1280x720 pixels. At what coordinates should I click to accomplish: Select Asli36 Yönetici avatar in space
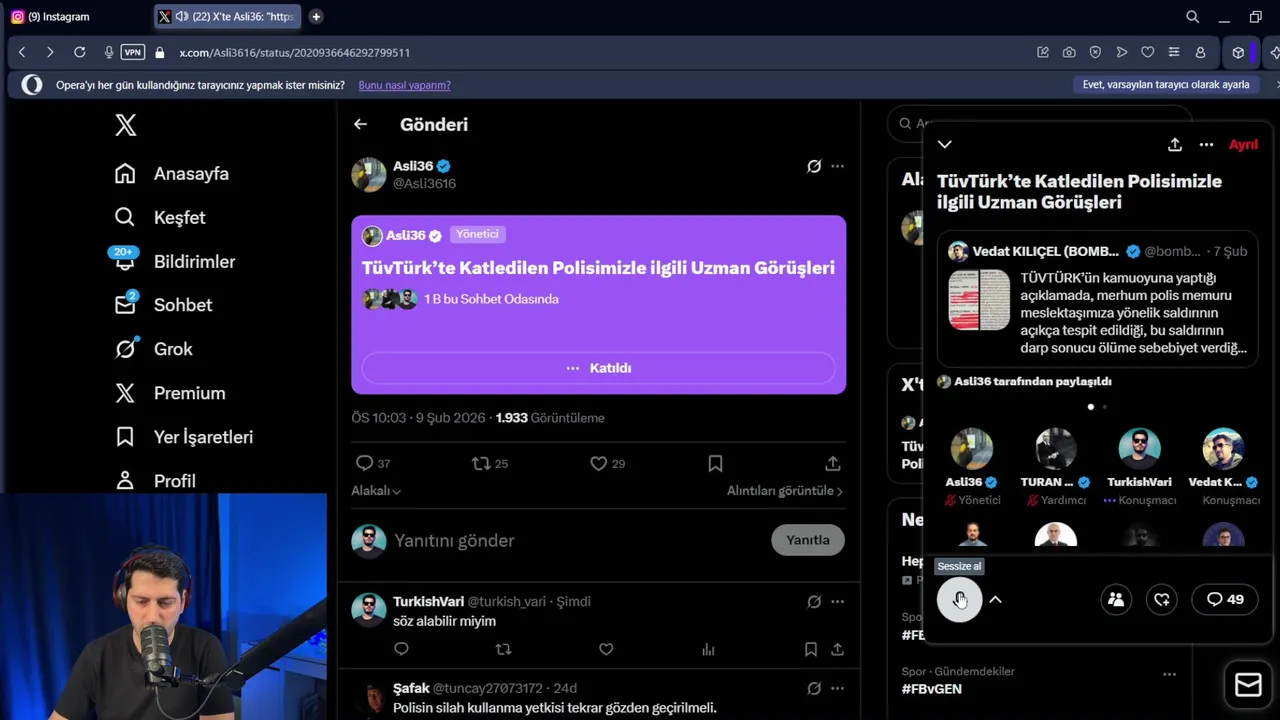click(972, 449)
